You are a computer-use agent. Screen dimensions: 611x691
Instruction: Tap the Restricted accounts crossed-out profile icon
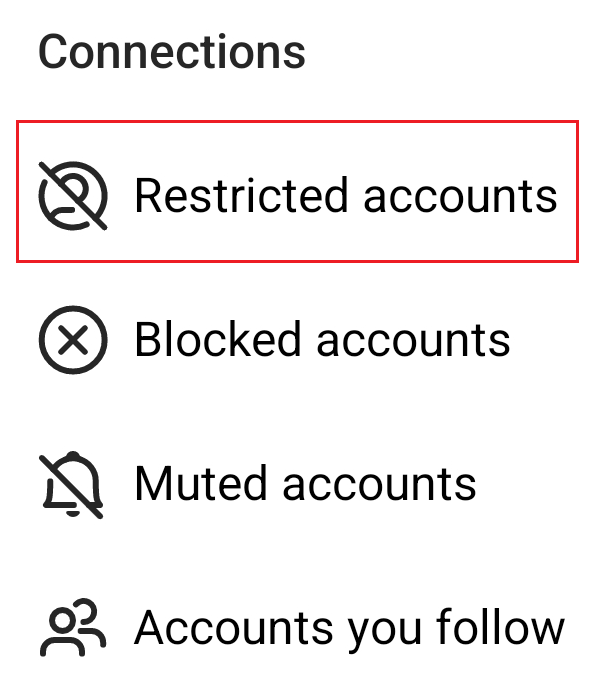73,194
